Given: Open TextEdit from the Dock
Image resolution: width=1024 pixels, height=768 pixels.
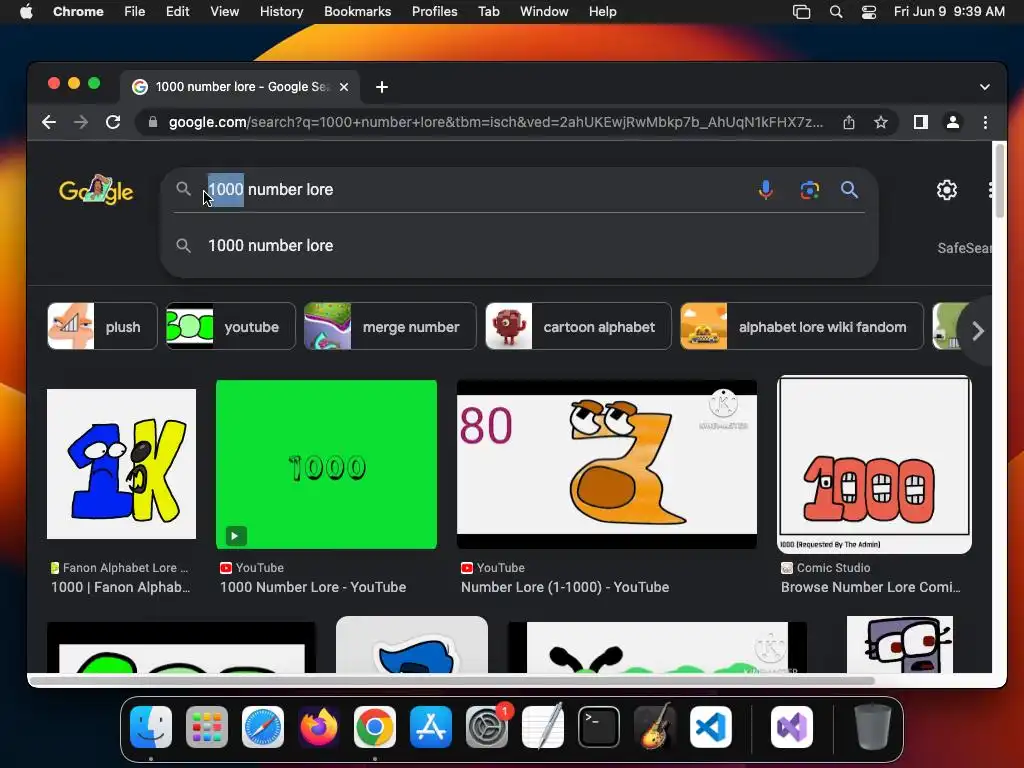Looking at the screenshot, I should click(543, 727).
